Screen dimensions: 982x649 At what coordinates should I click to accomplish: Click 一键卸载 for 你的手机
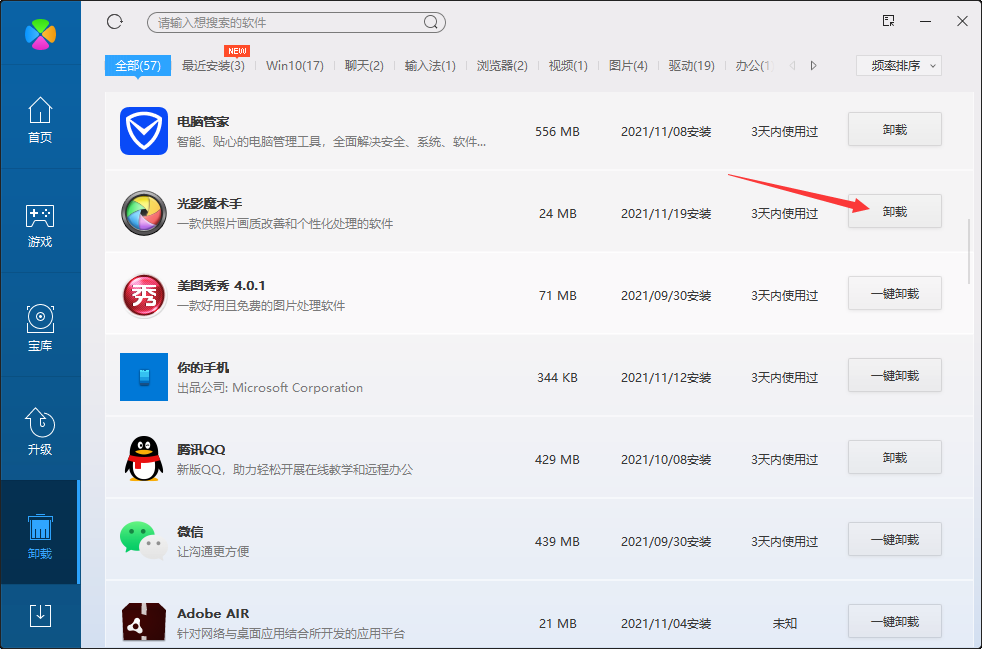tap(894, 375)
